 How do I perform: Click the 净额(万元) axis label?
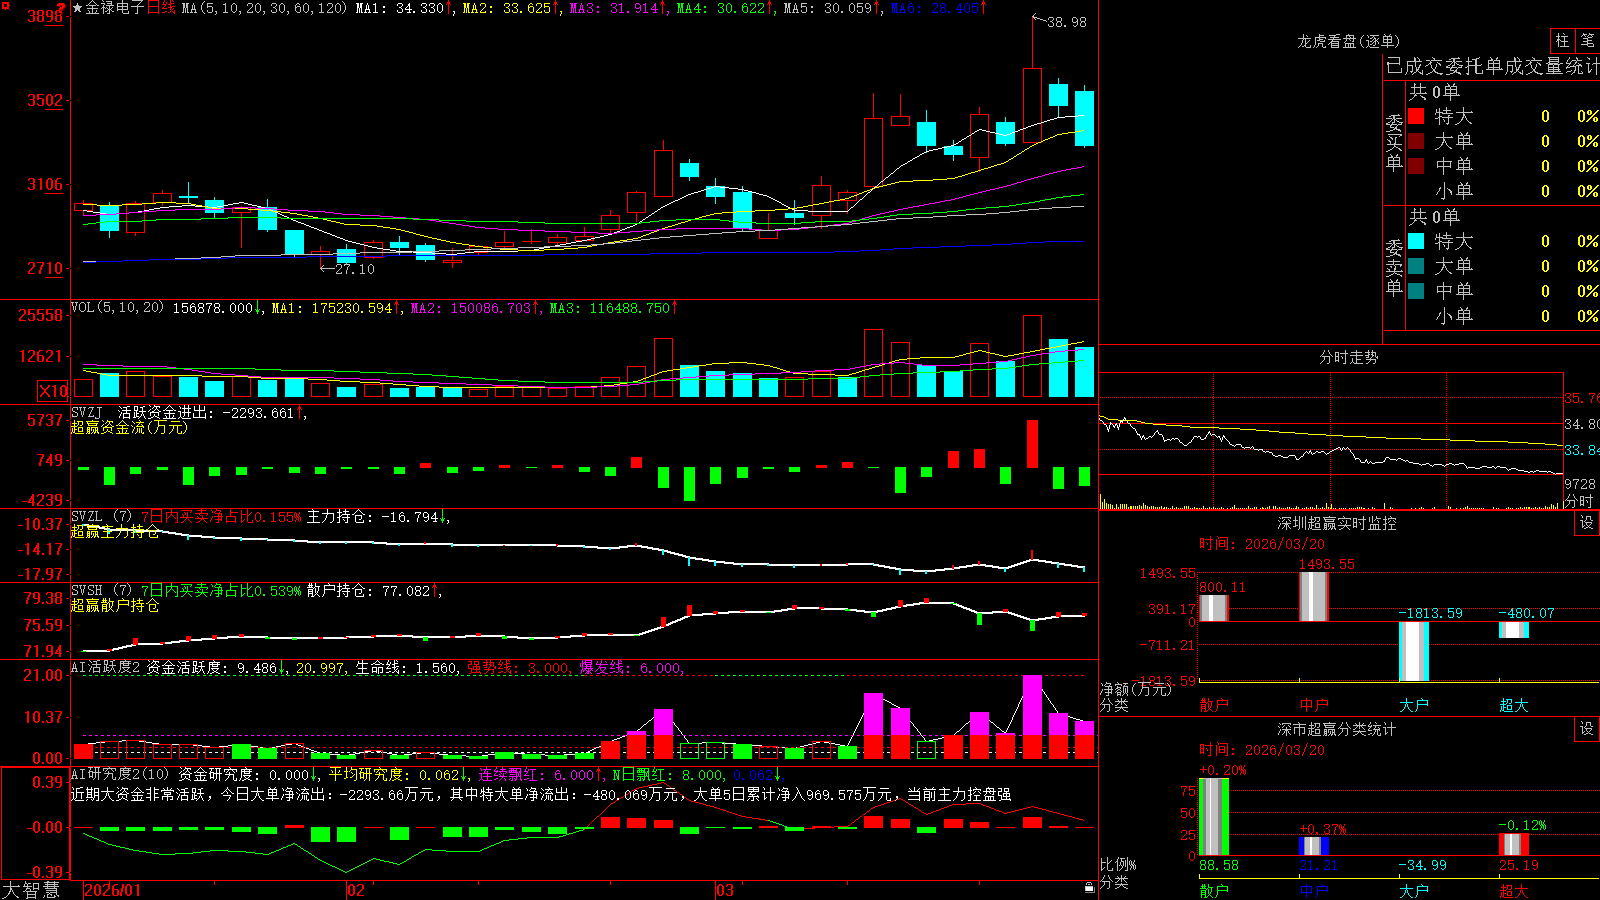[1135, 689]
